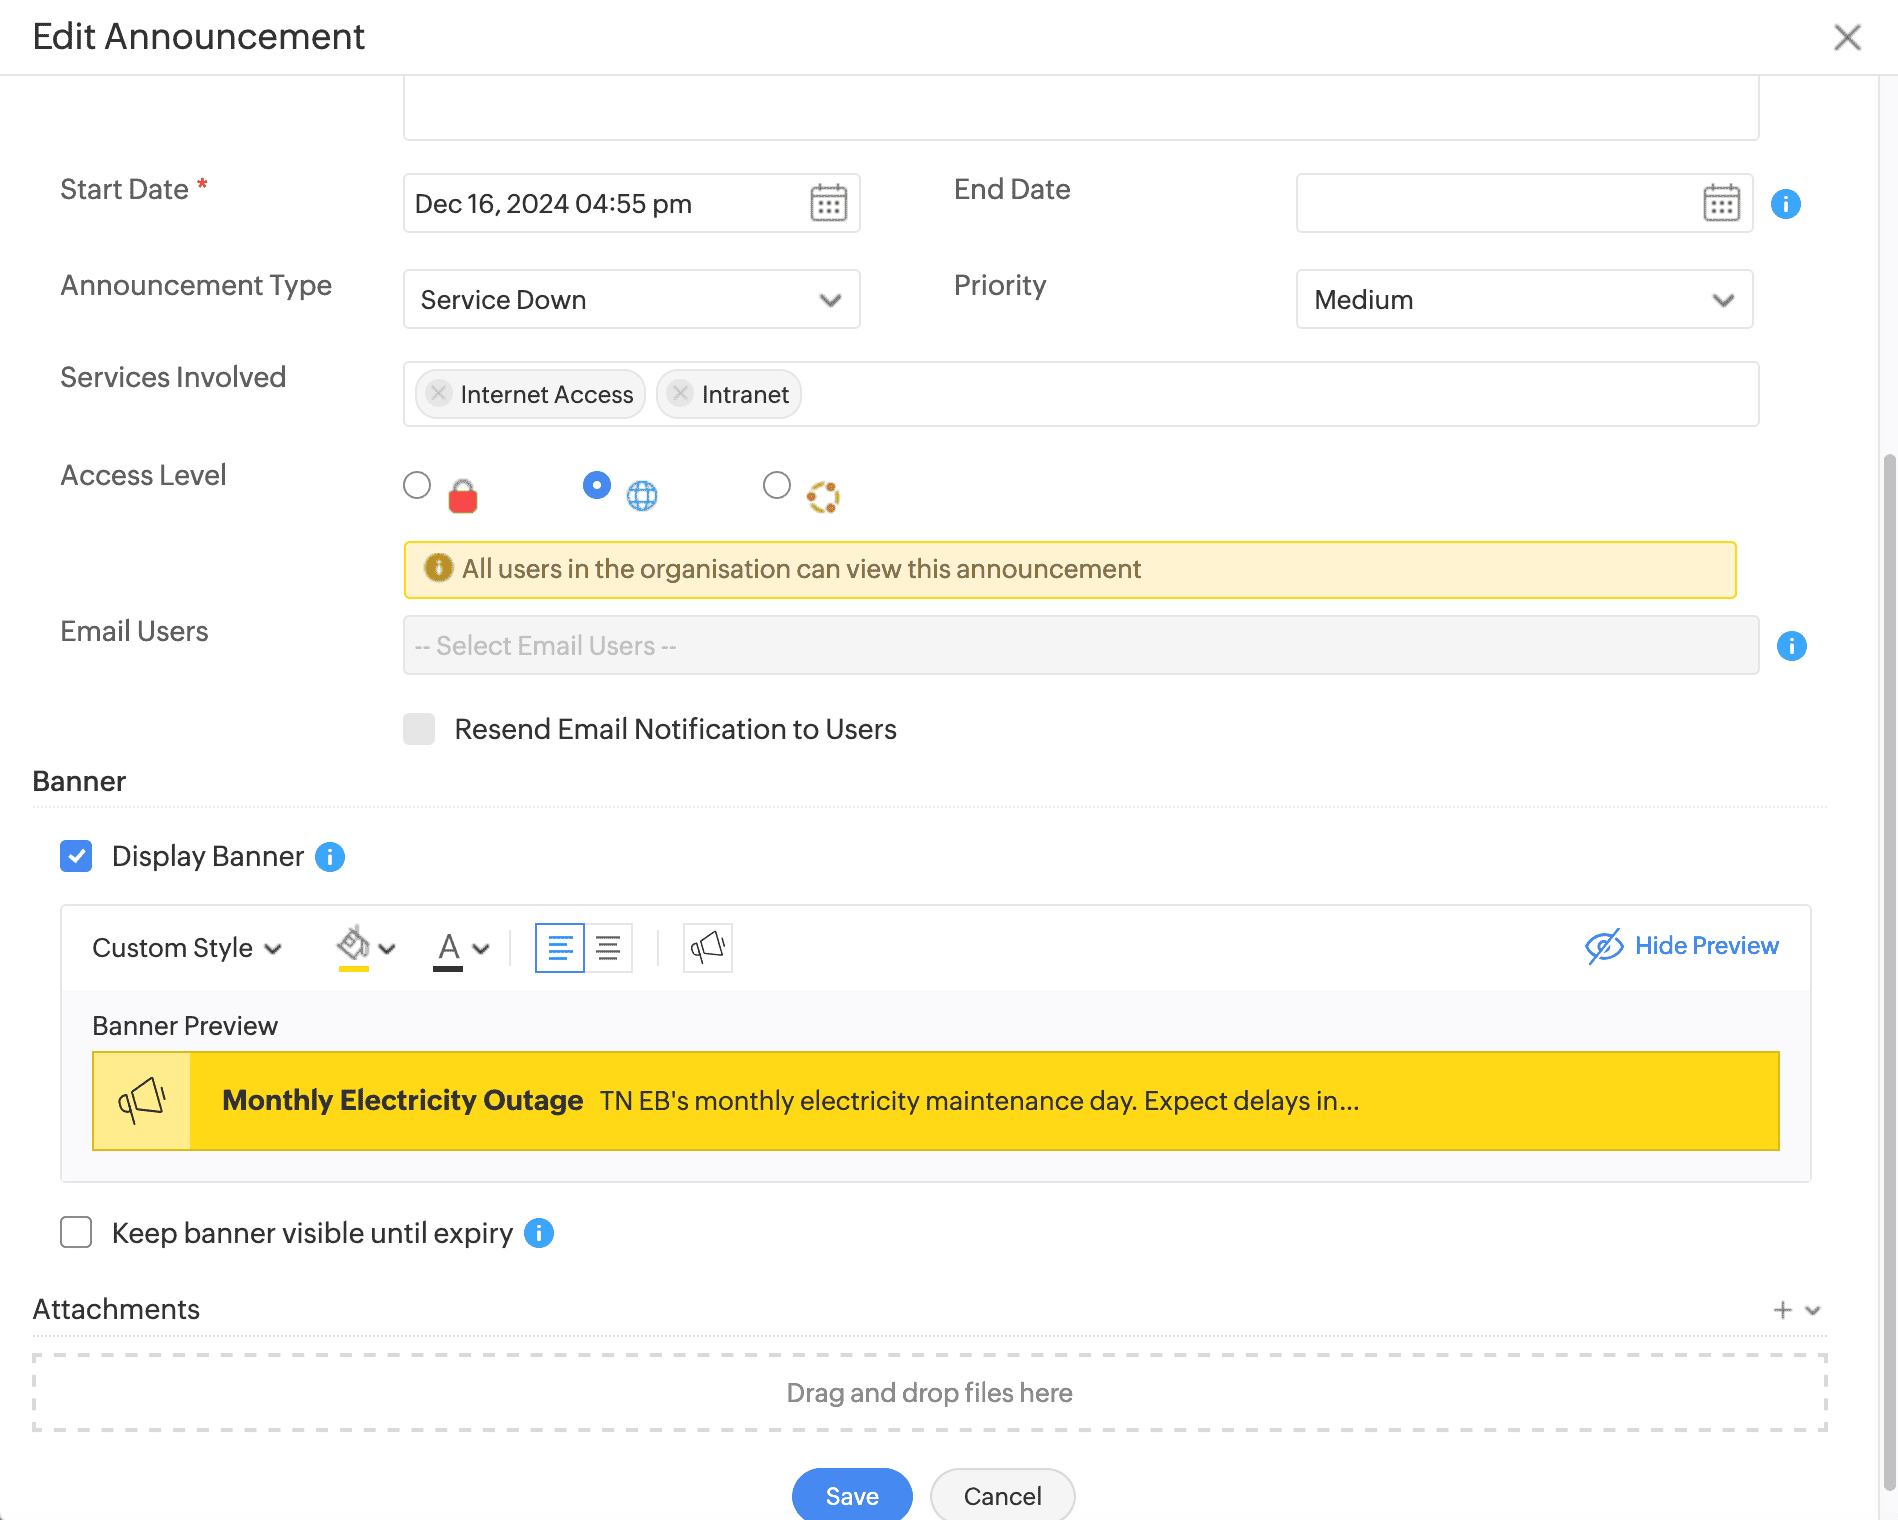This screenshot has width=1898, height=1520.
Task: Open the banner background fill color picker
Action: (x=365, y=947)
